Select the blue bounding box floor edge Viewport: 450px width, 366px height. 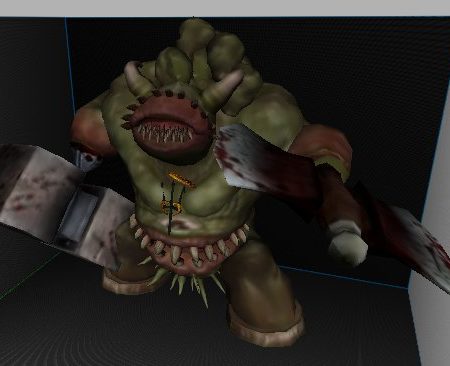(343, 277)
